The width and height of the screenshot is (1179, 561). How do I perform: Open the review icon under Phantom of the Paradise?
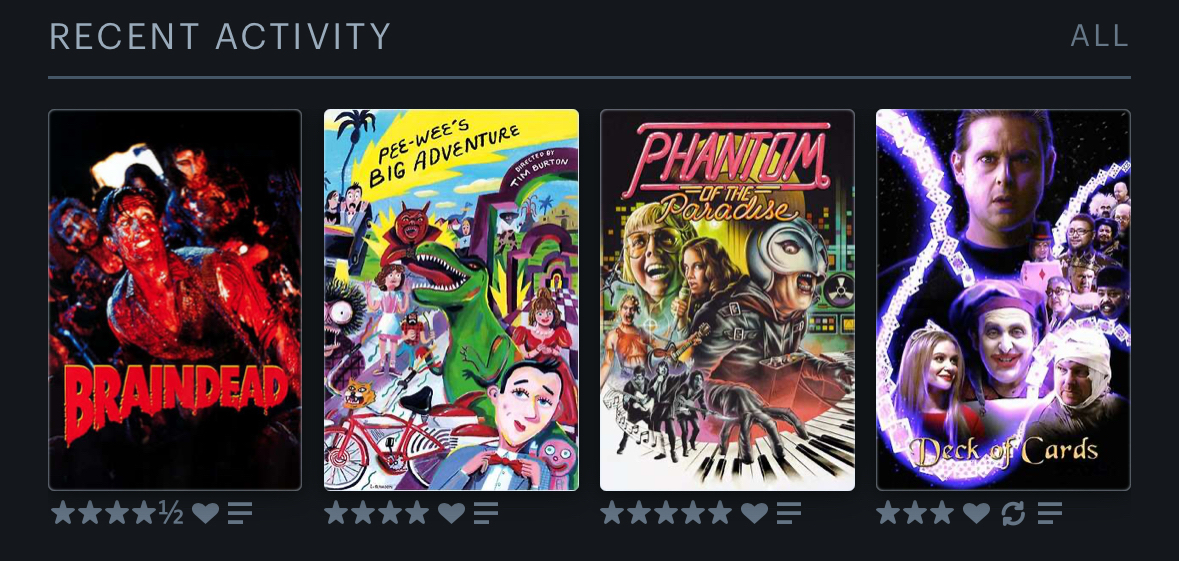point(790,513)
